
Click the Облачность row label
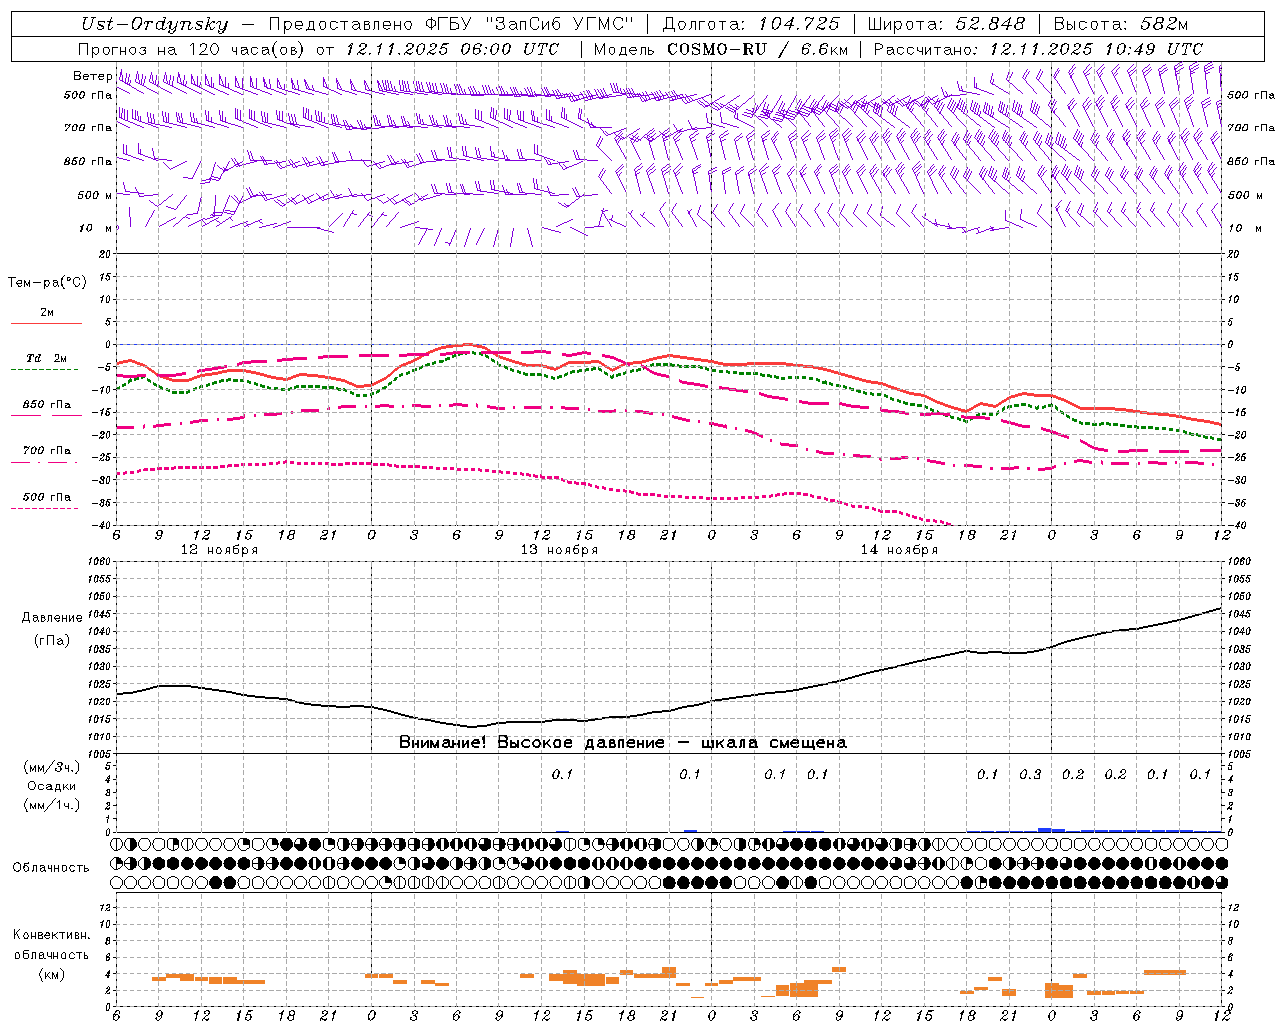pyautogui.click(x=51, y=867)
